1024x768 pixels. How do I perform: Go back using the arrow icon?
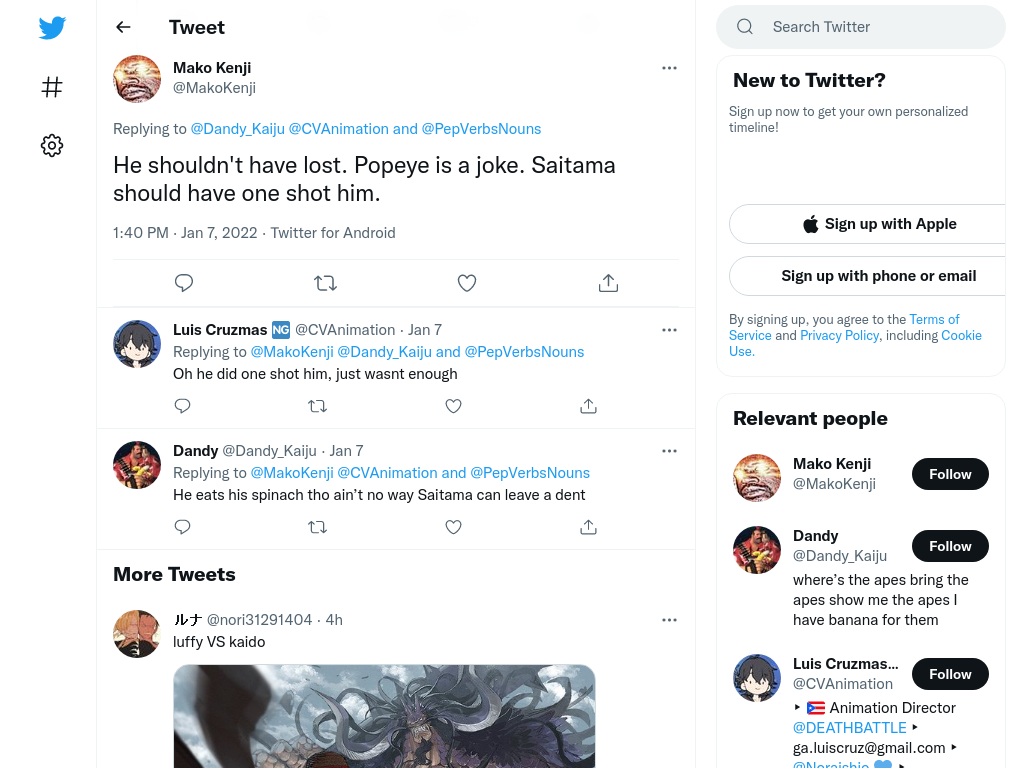(x=123, y=27)
